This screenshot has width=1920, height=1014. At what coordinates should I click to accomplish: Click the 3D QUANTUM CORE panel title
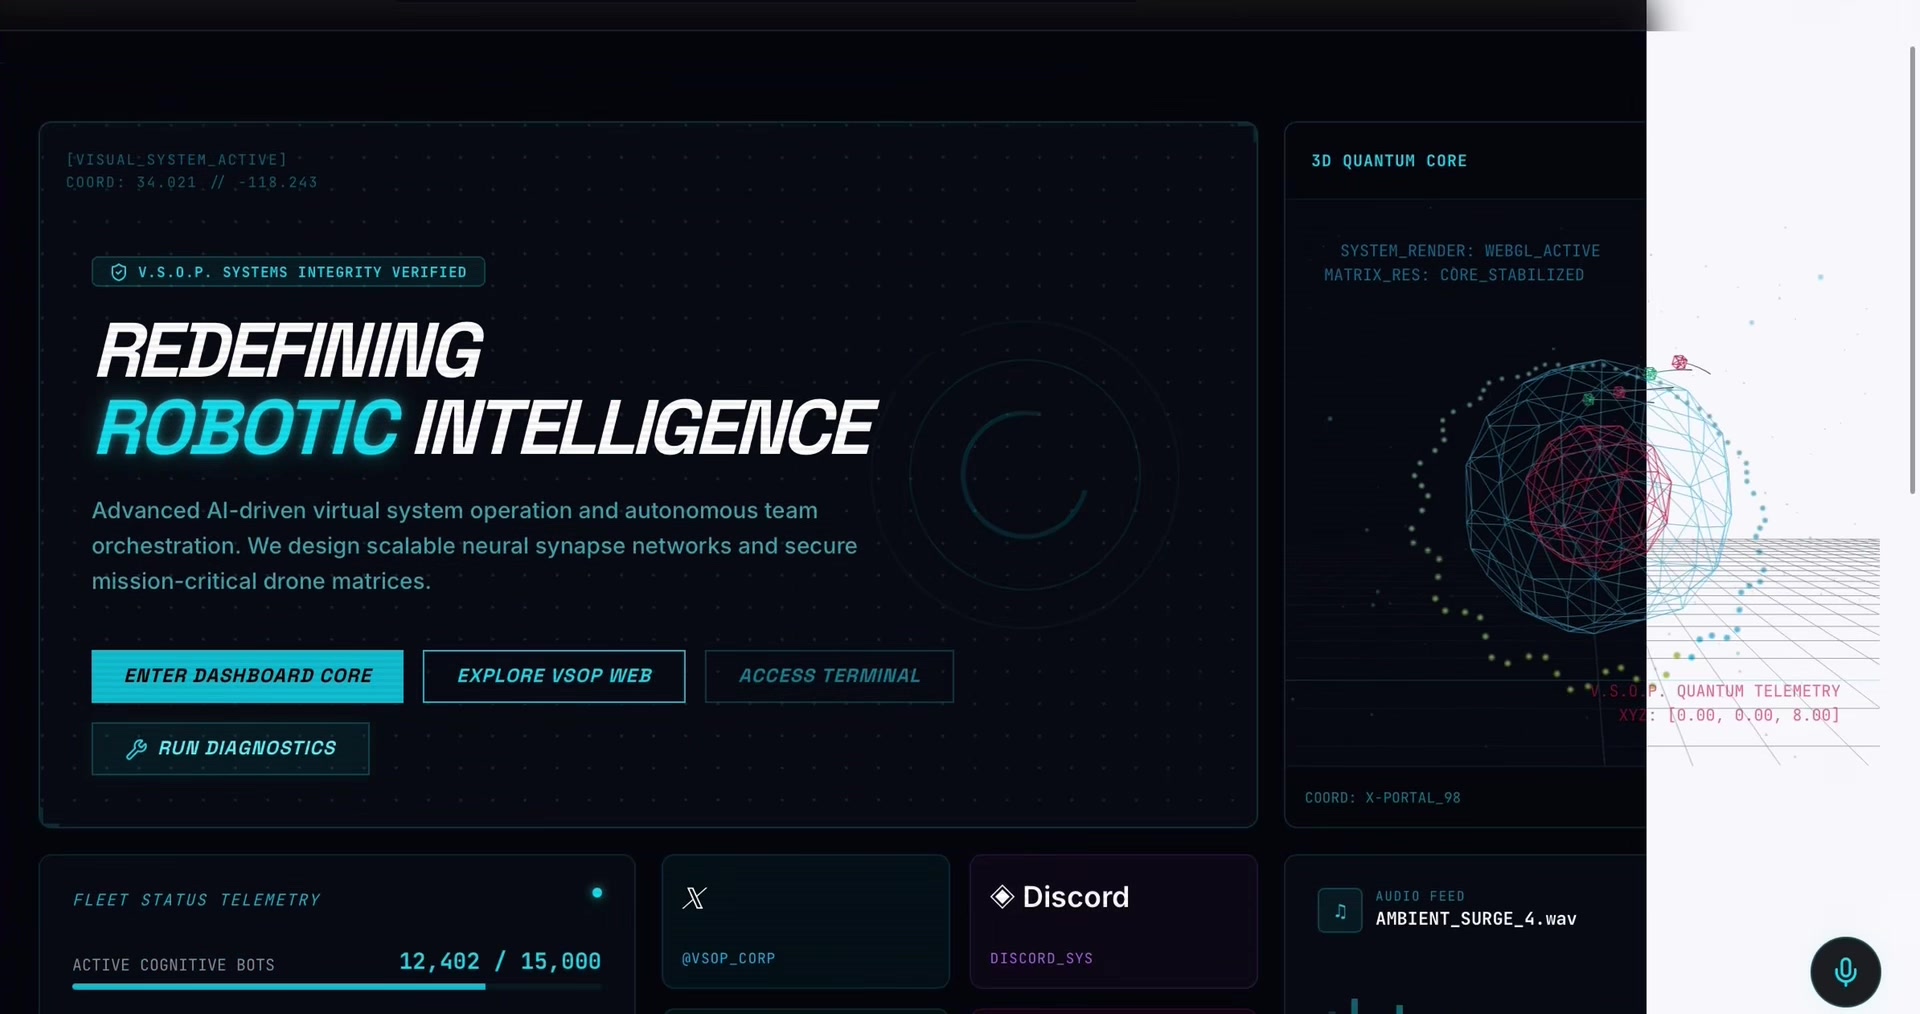pyautogui.click(x=1389, y=161)
